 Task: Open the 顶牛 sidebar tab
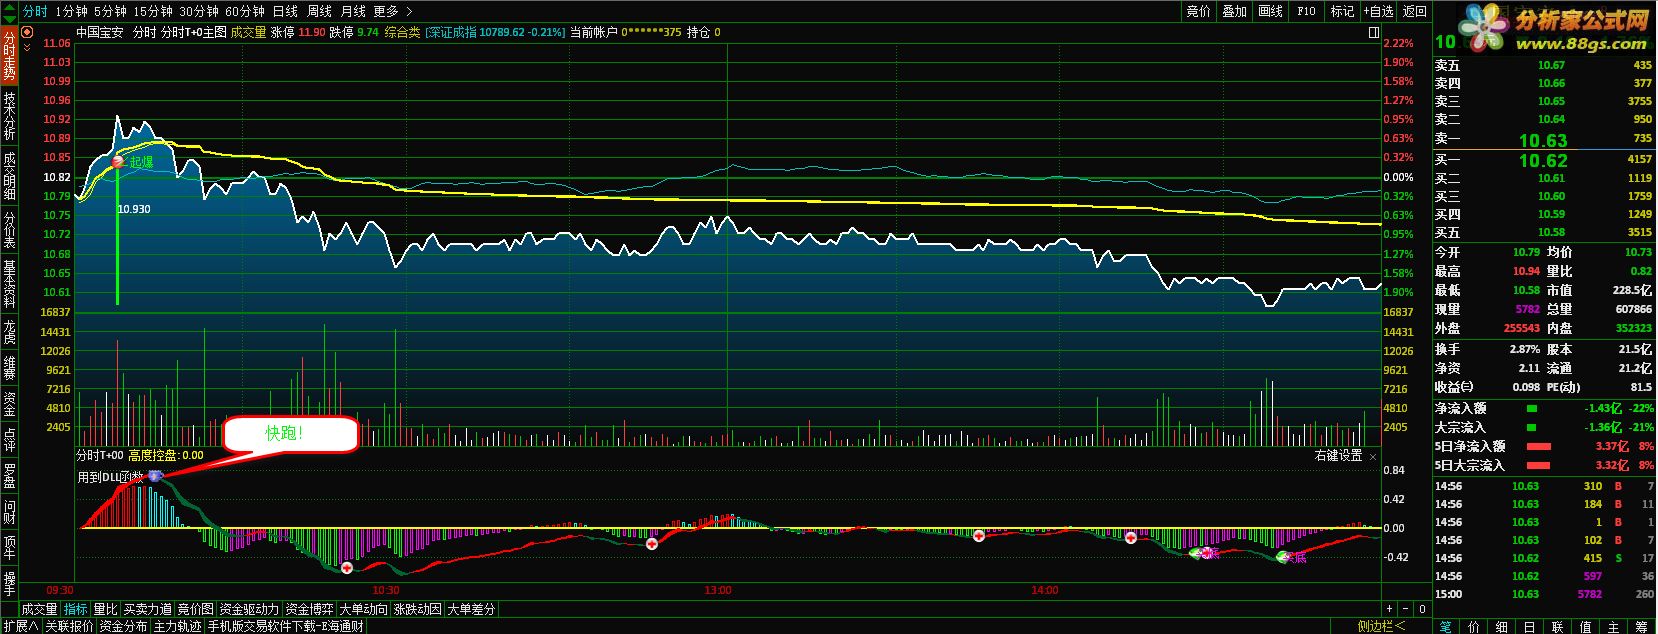9,548
